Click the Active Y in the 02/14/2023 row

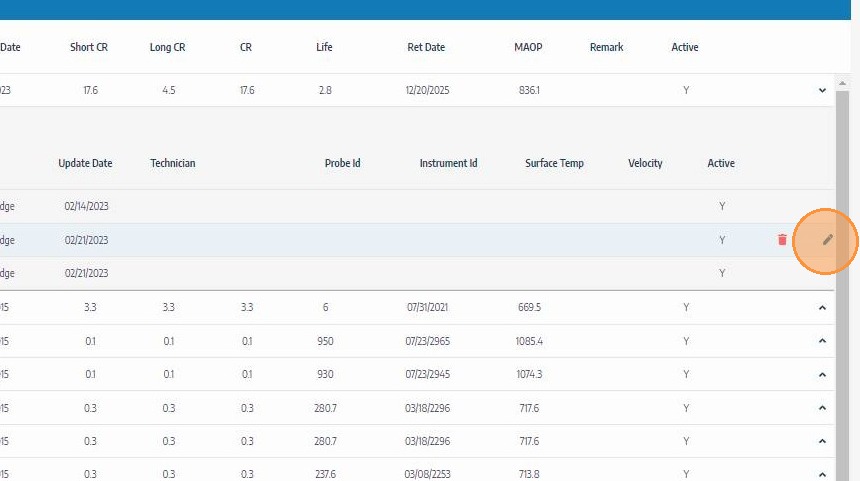coord(722,206)
